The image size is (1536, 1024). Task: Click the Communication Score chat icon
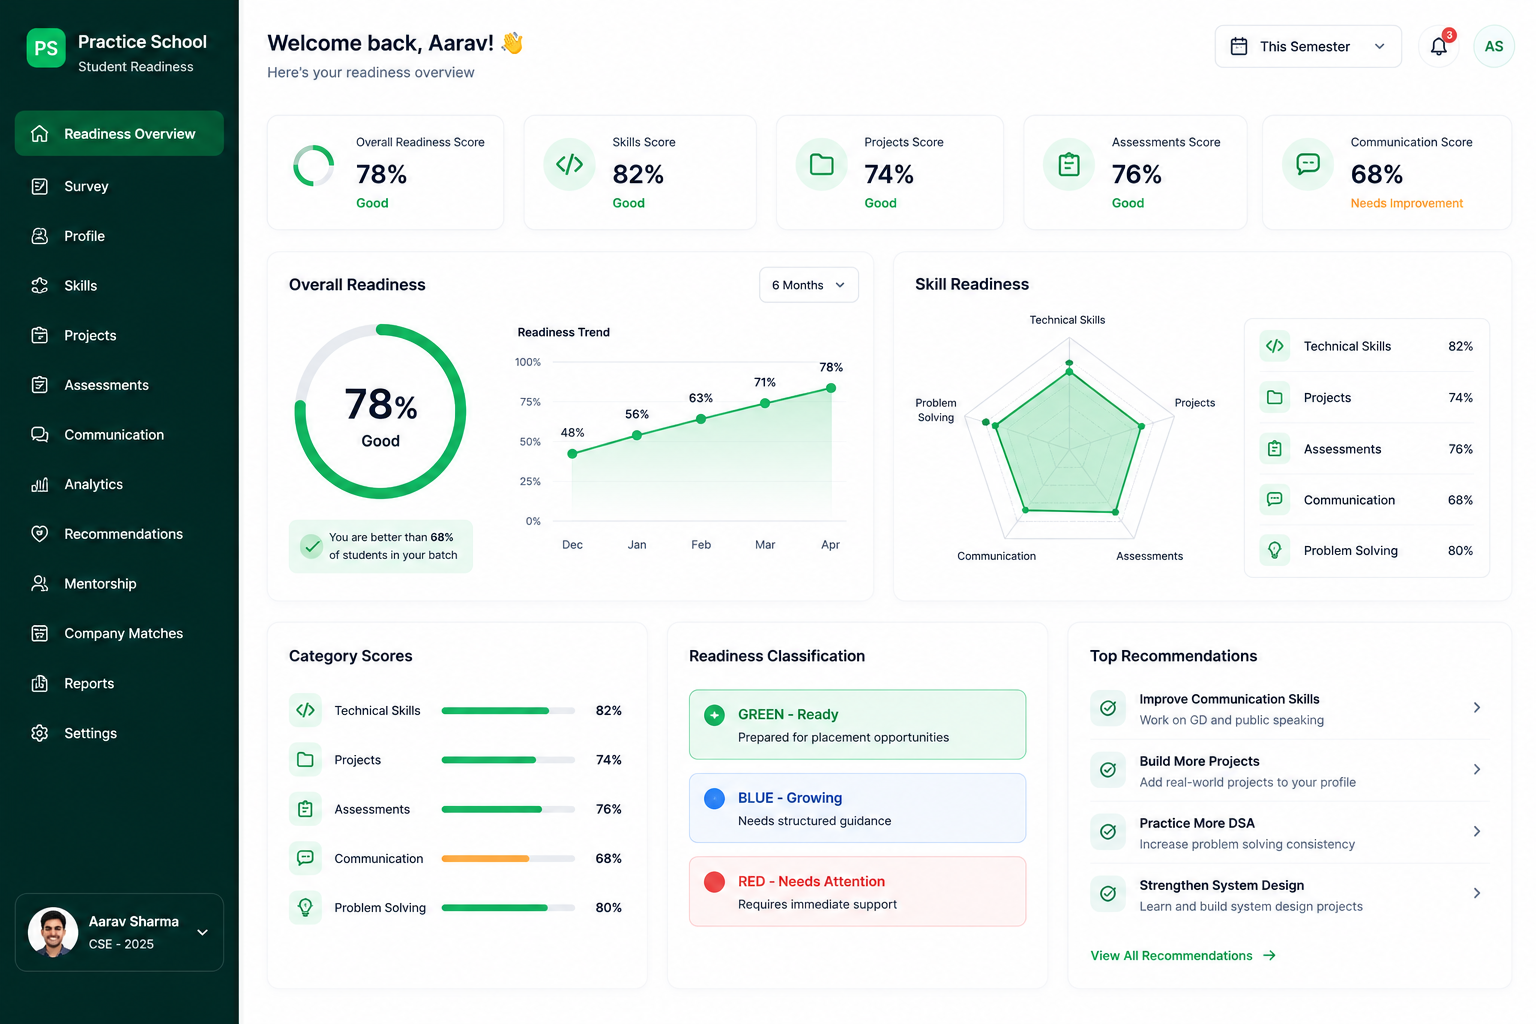tap(1308, 164)
